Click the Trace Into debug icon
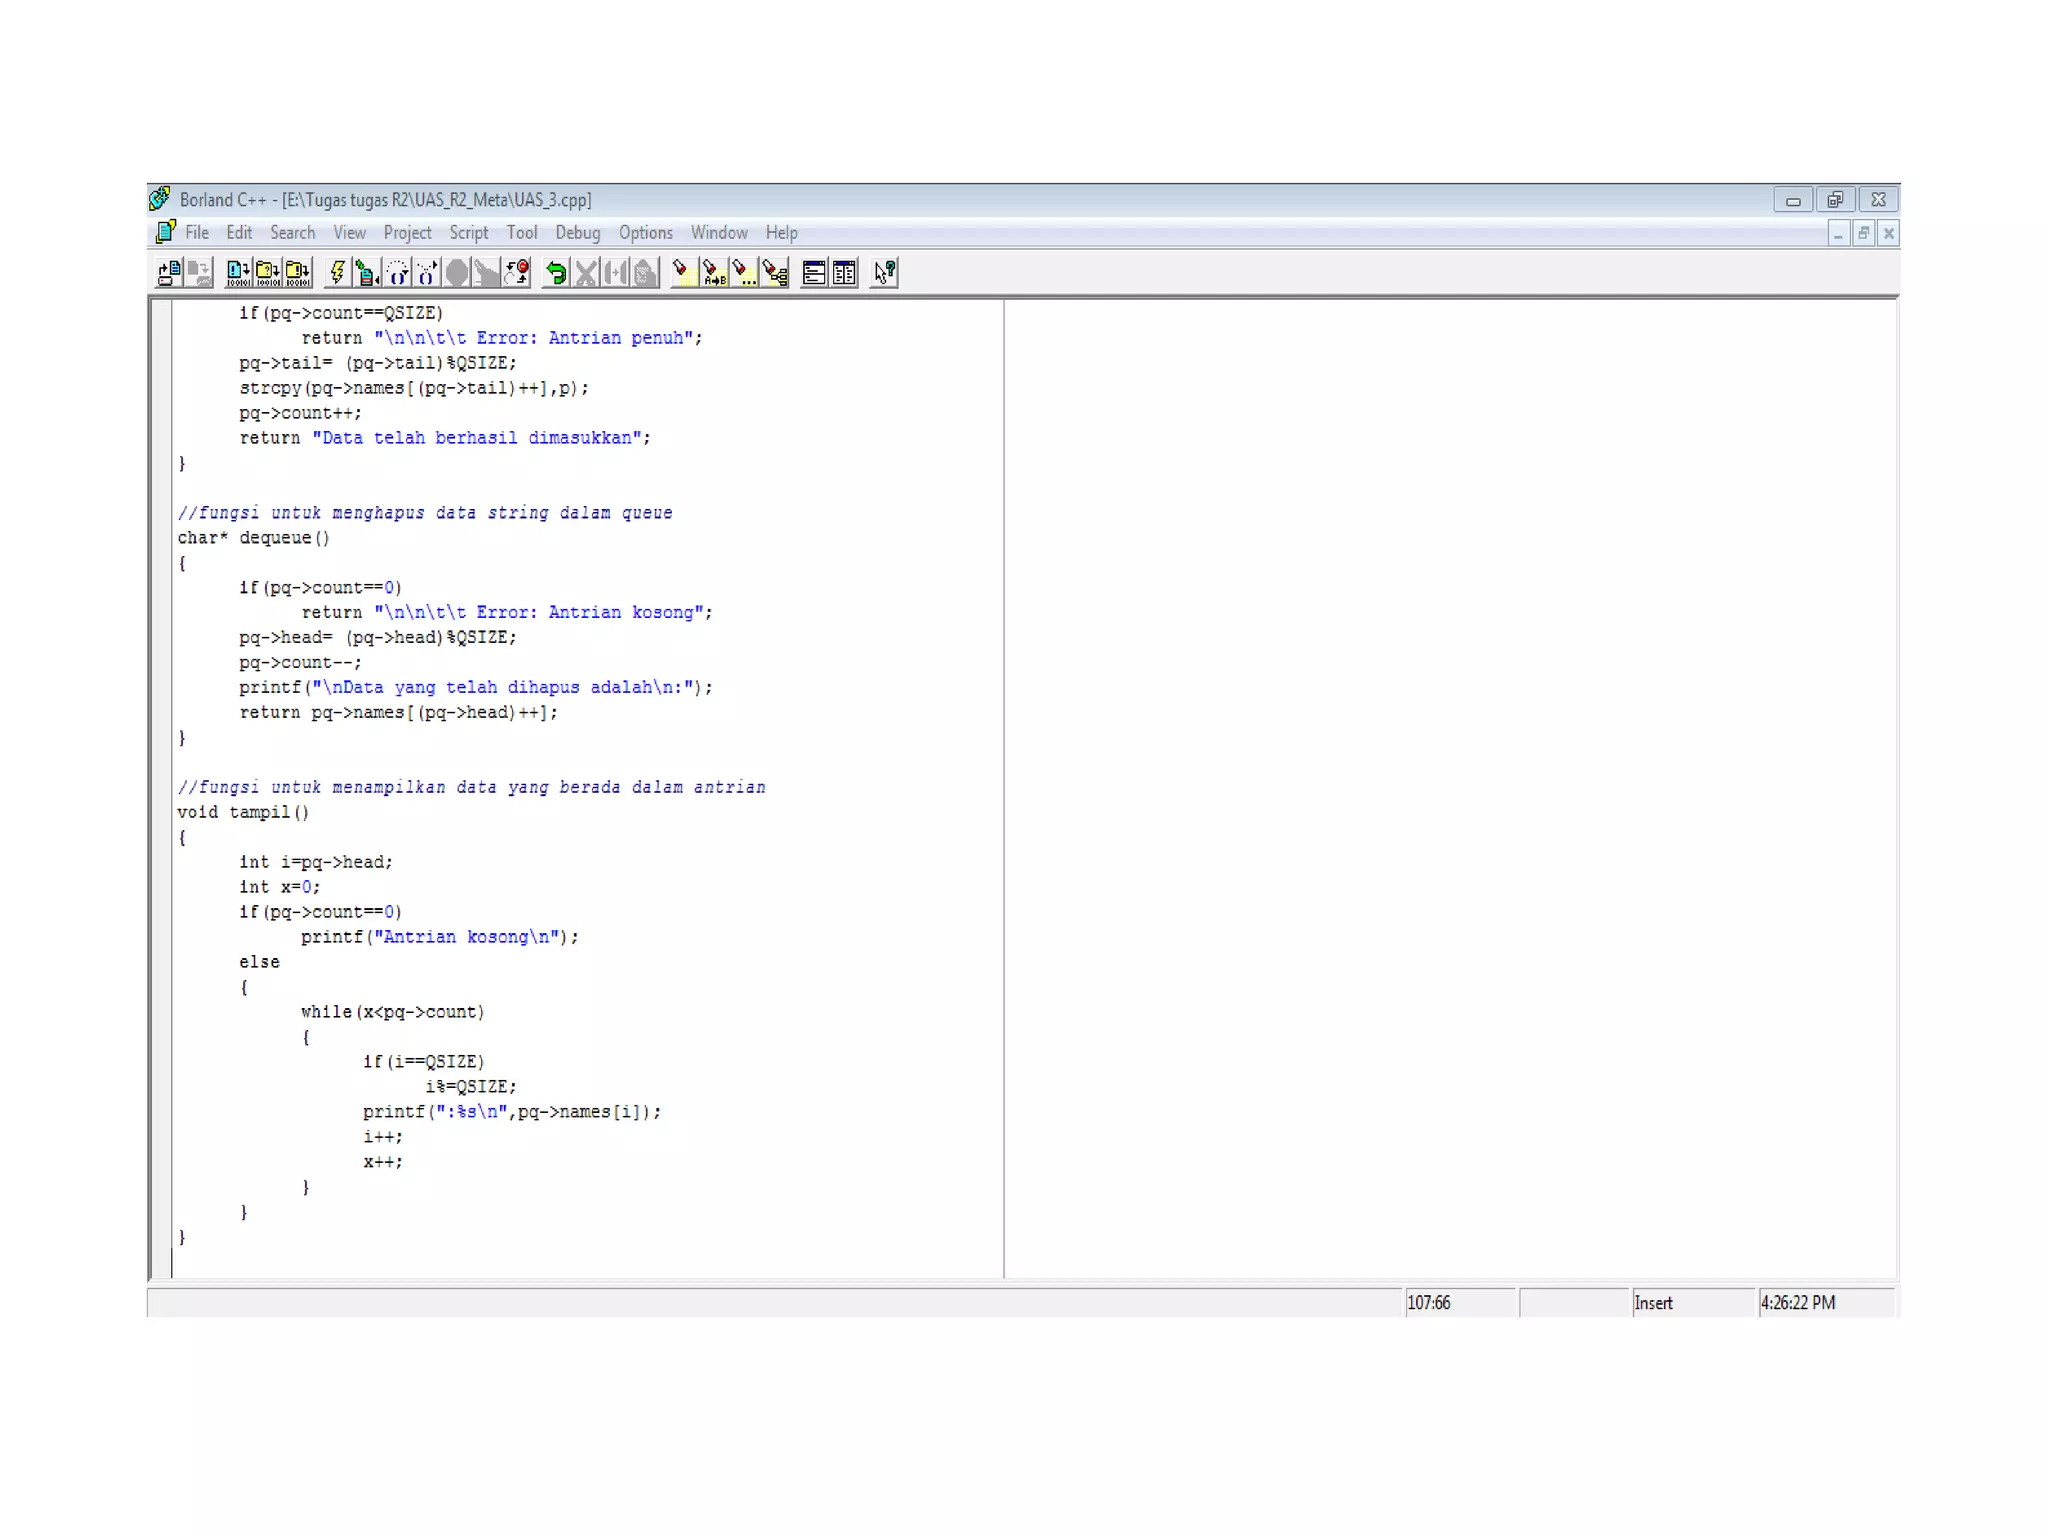The image size is (2048, 1536). coord(427,273)
